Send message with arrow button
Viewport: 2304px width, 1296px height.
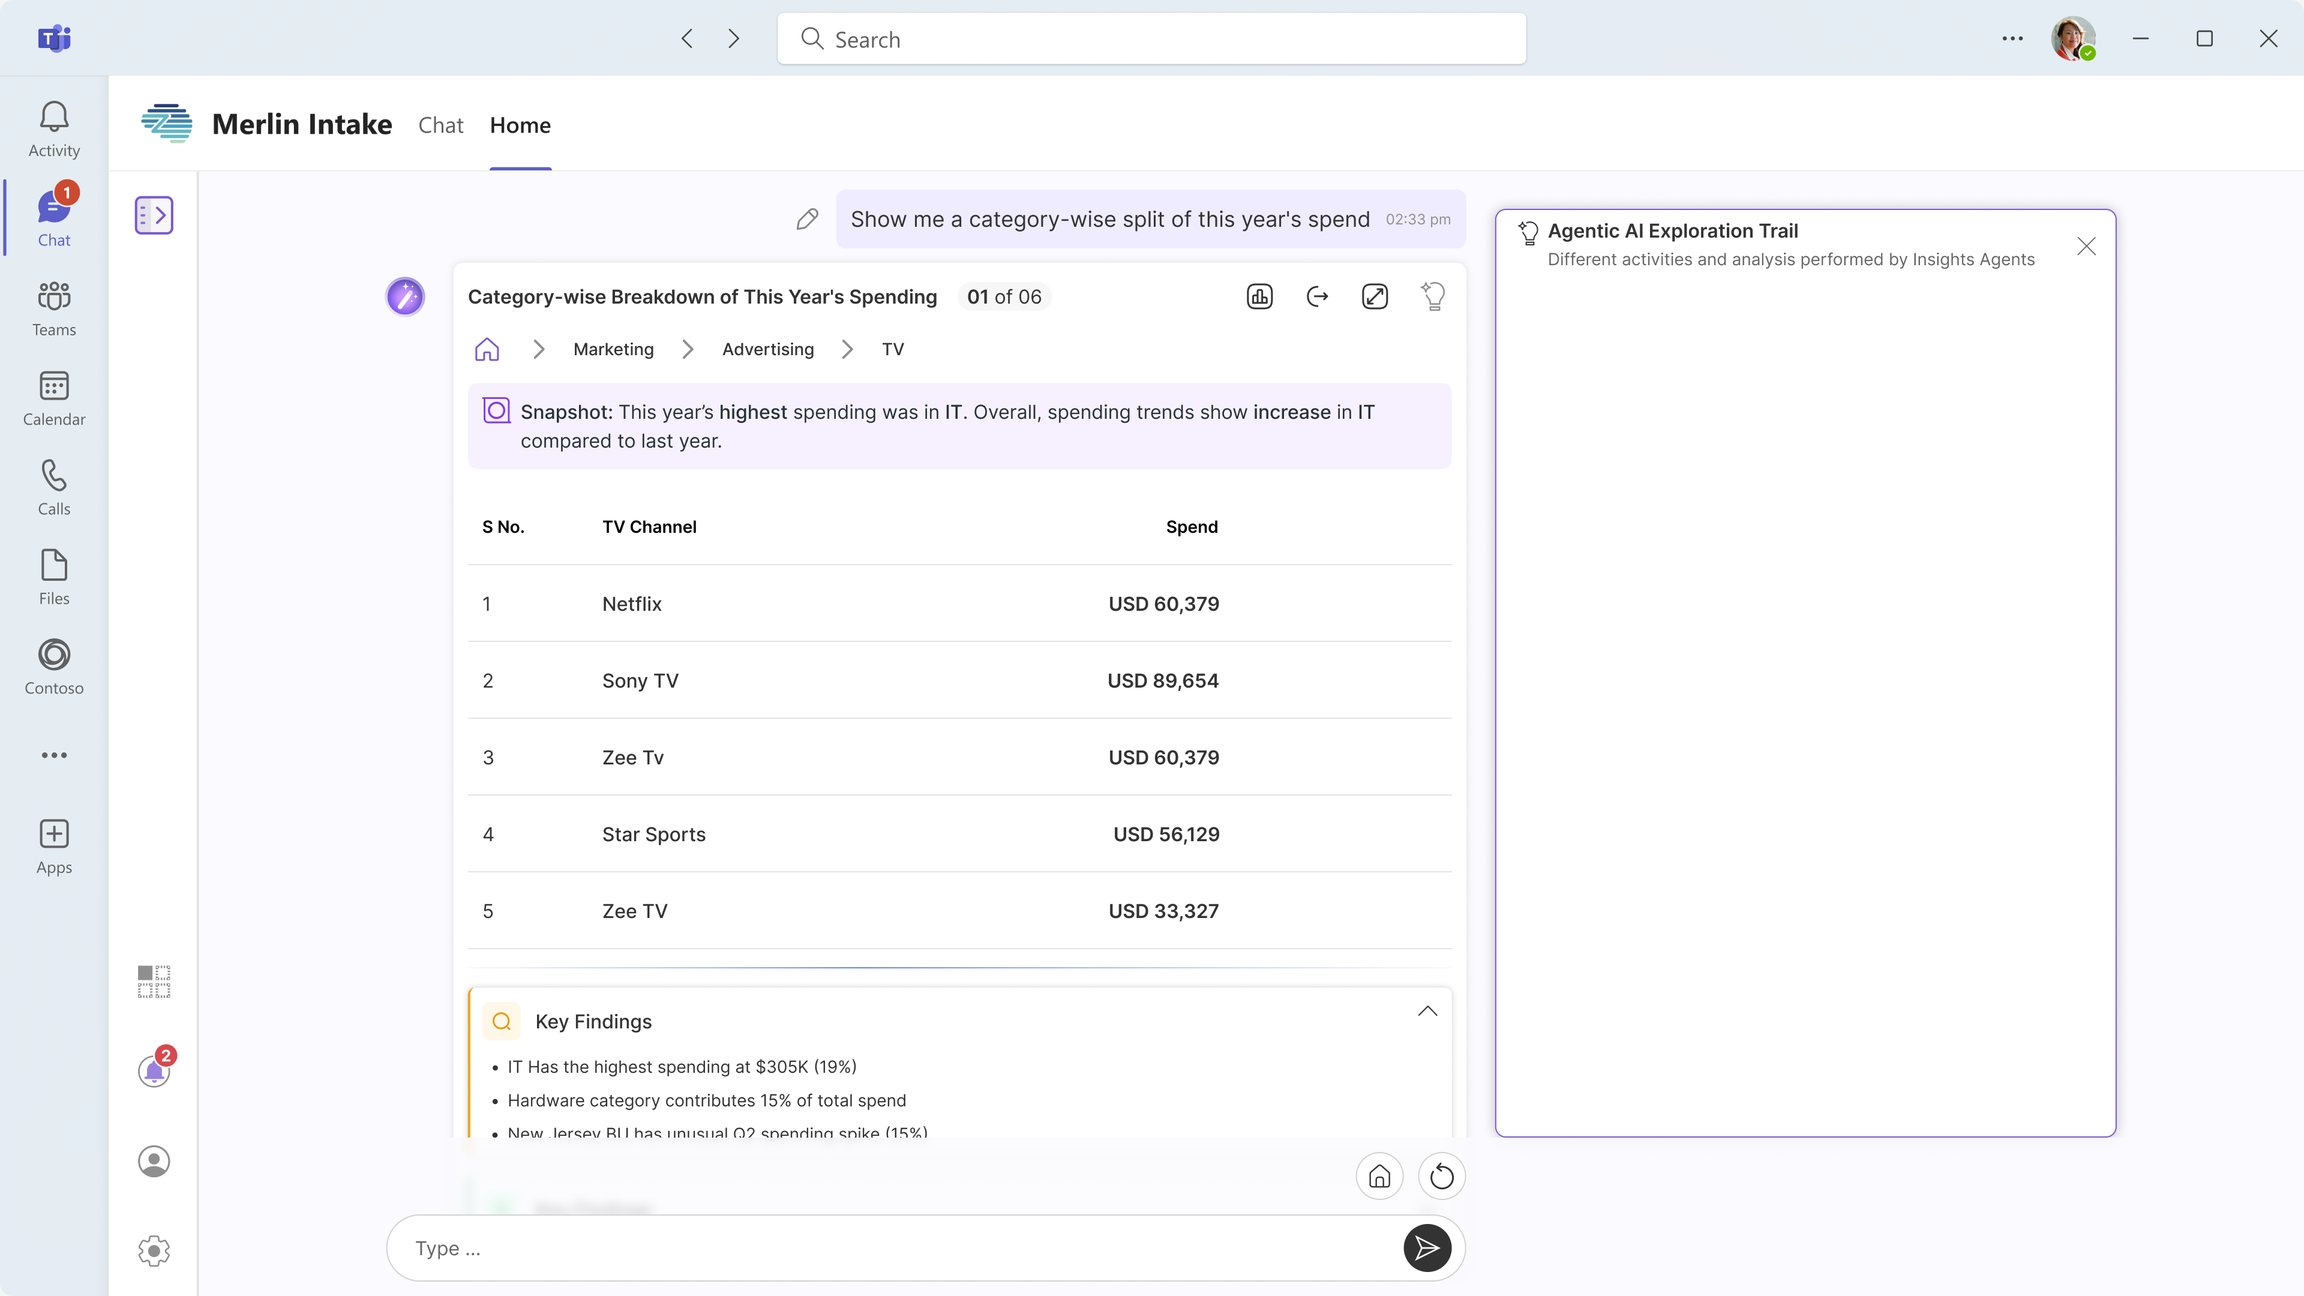(x=1427, y=1248)
